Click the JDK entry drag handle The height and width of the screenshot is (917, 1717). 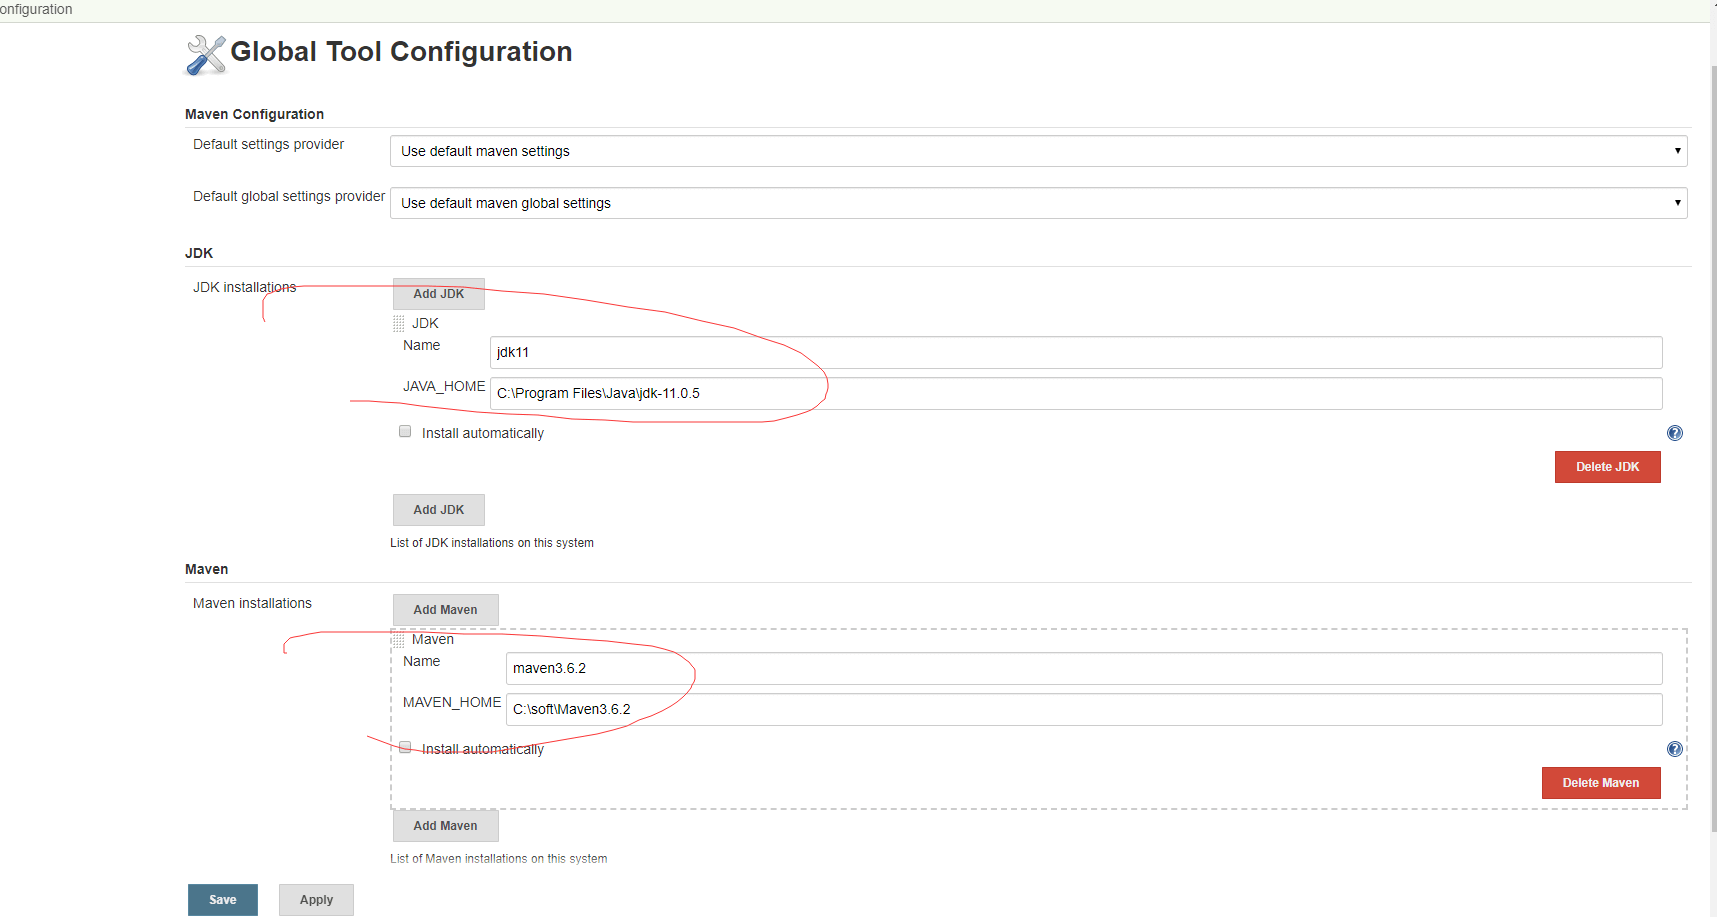pos(399,324)
